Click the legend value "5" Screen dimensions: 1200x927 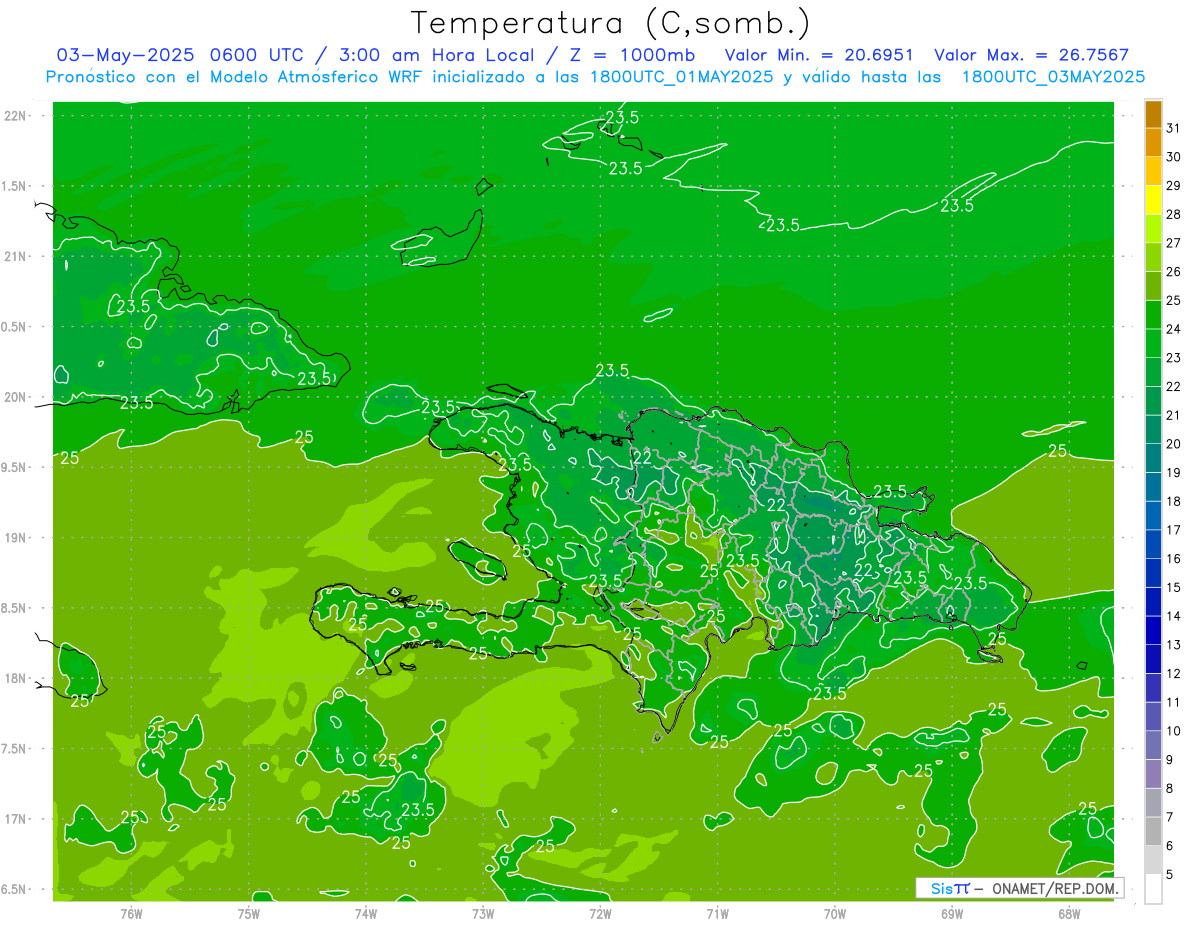[x=1170, y=875]
